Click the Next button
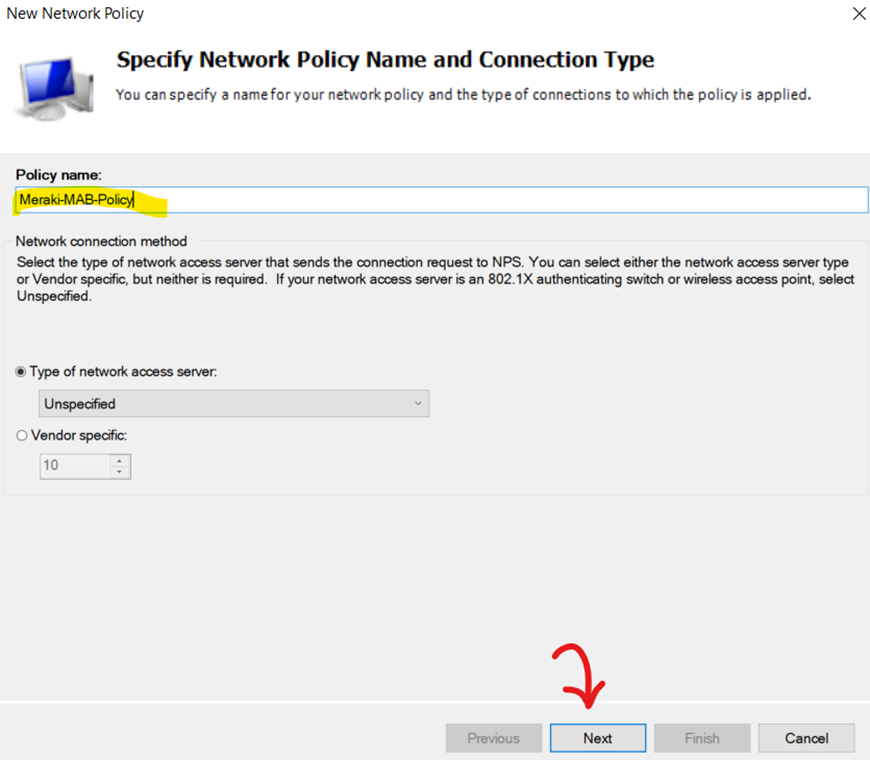Viewport: 870px width, 760px height. coord(598,738)
